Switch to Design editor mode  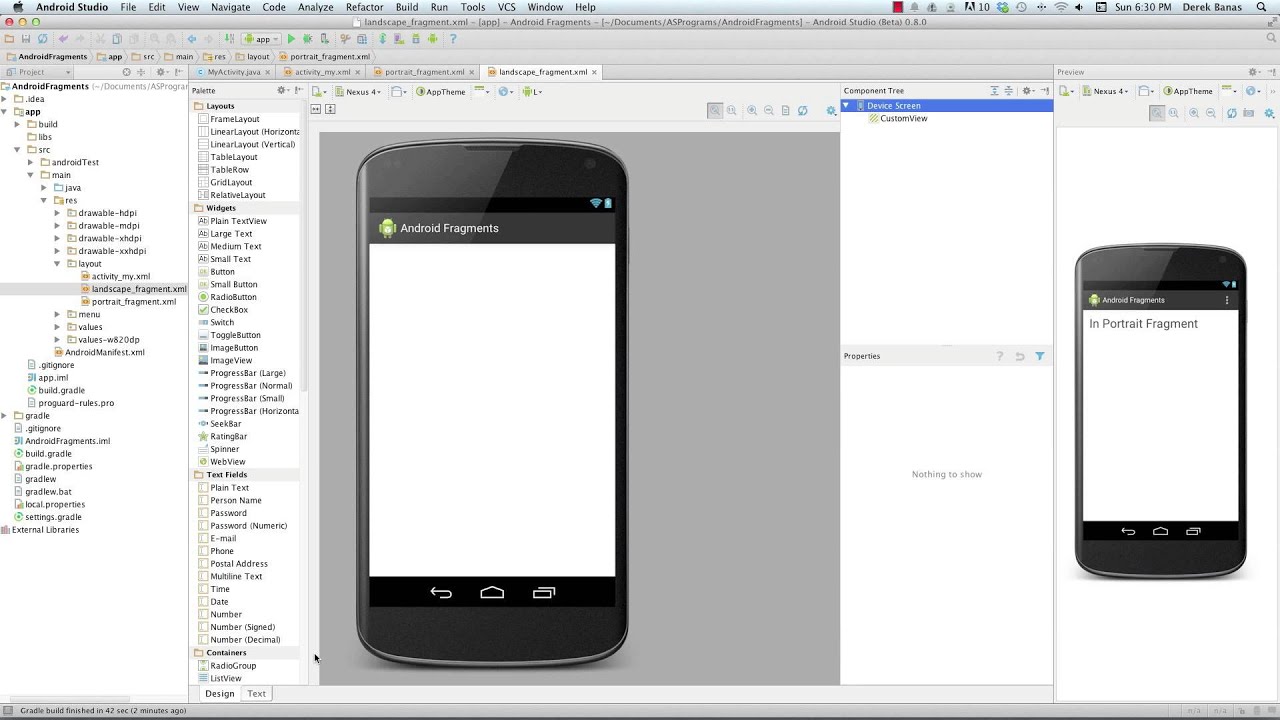219,693
